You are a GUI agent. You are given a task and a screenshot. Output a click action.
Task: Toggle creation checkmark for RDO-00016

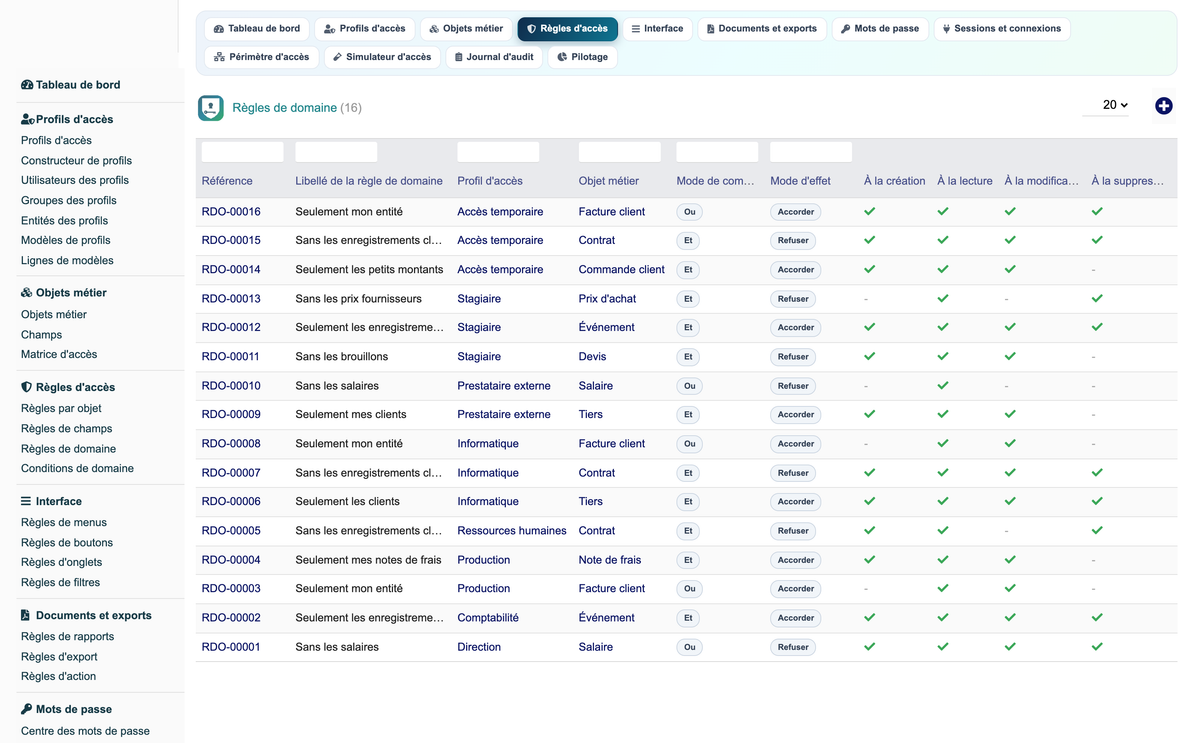pyautogui.click(x=870, y=212)
